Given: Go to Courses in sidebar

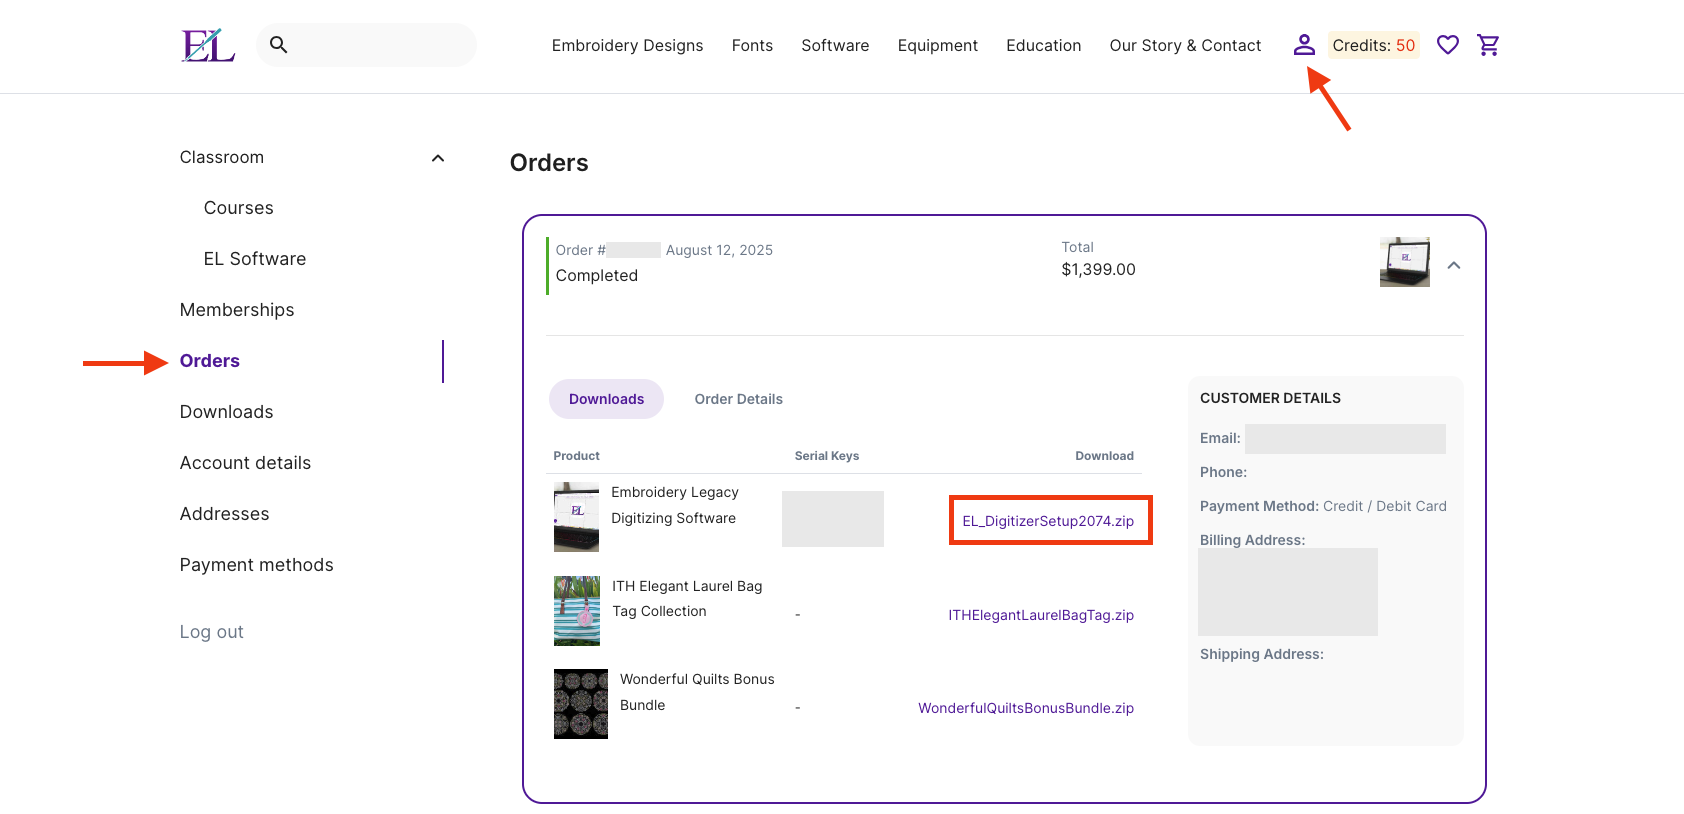Looking at the screenshot, I should click(x=239, y=208).
